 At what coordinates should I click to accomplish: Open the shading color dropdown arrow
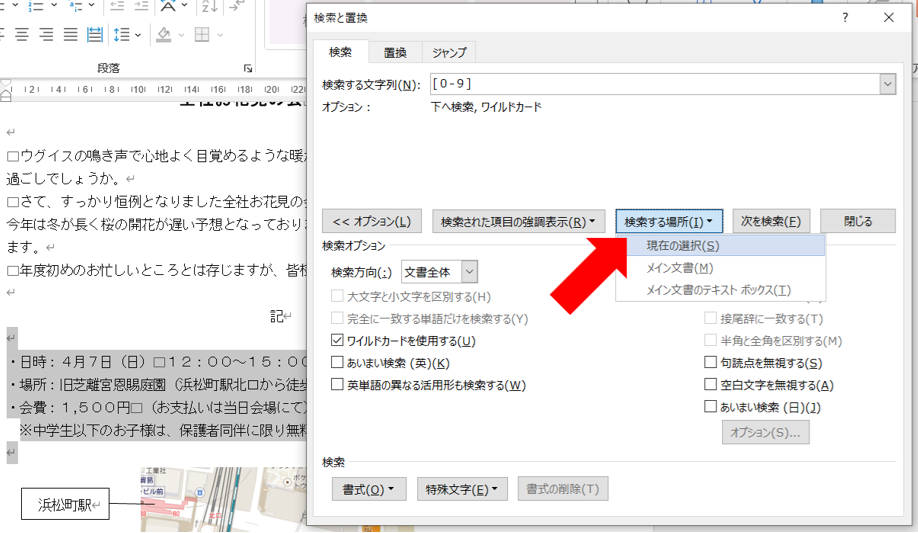[181, 35]
